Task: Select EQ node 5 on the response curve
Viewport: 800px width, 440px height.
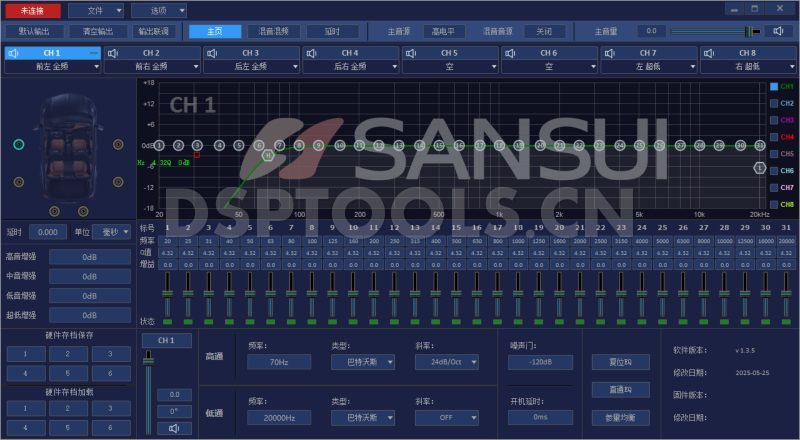Action: coord(239,145)
